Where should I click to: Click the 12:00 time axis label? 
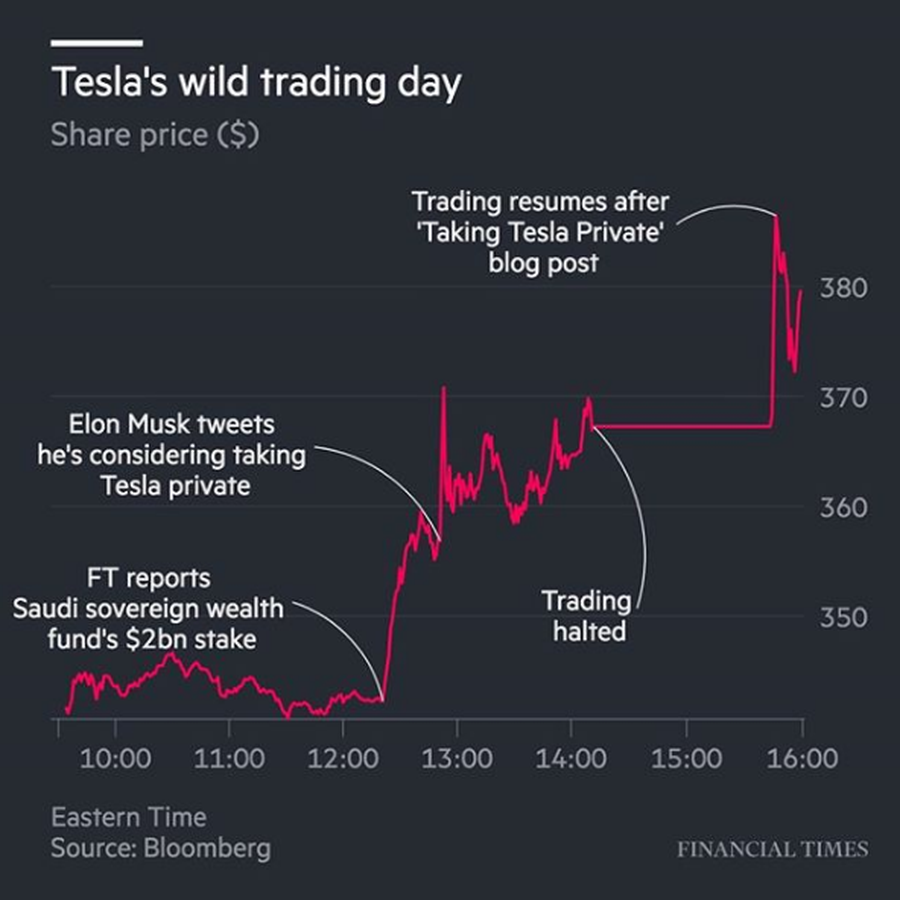[x=343, y=758]
